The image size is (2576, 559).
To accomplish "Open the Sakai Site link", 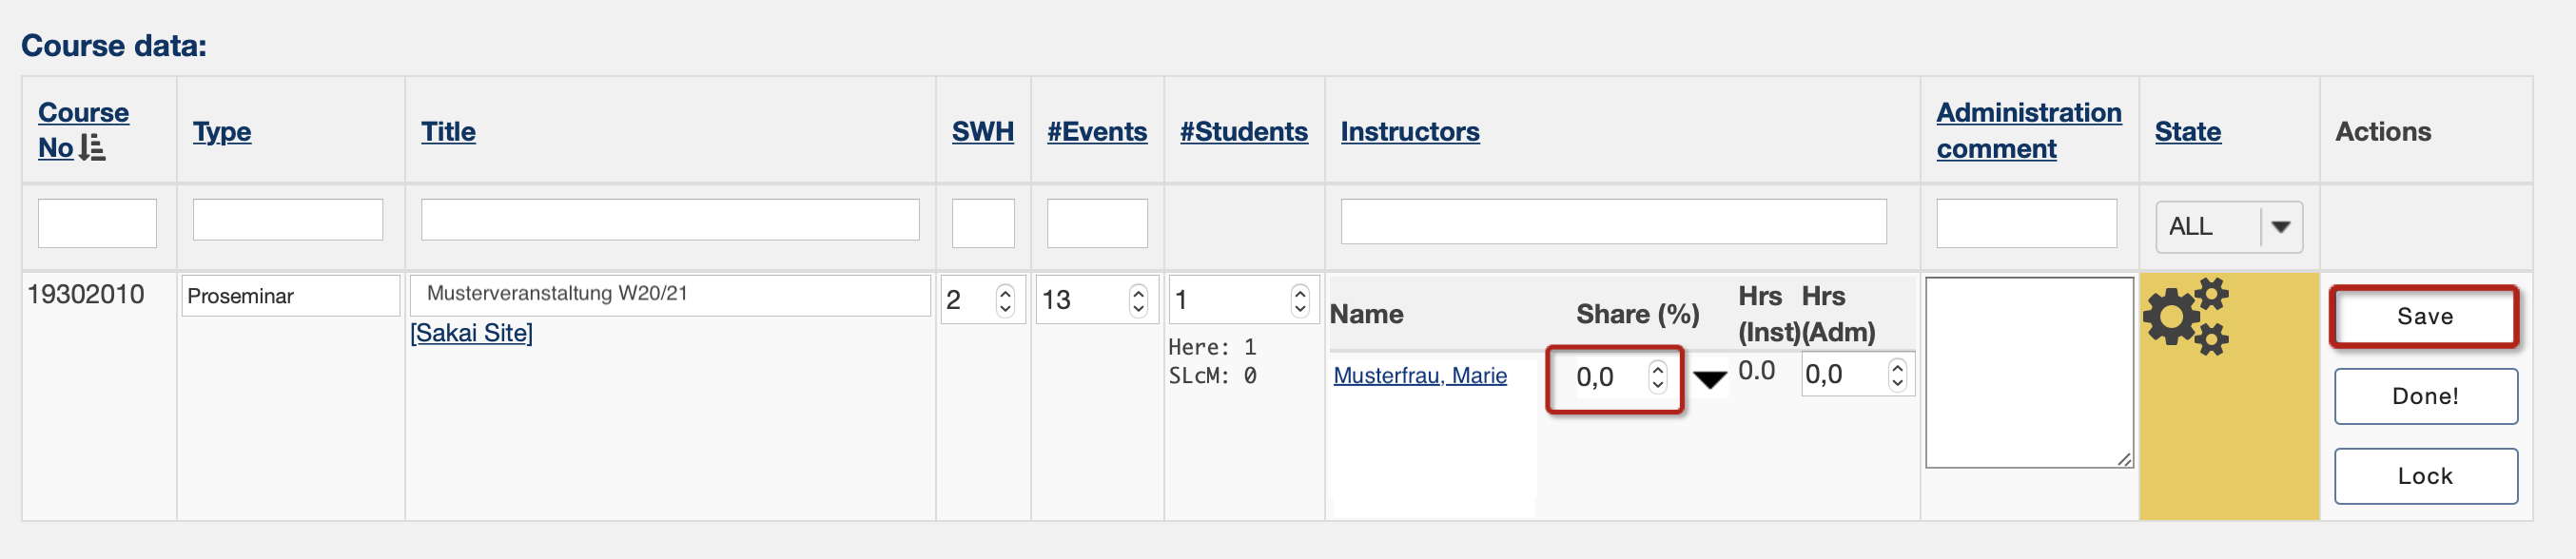I will tap(471, 333).
